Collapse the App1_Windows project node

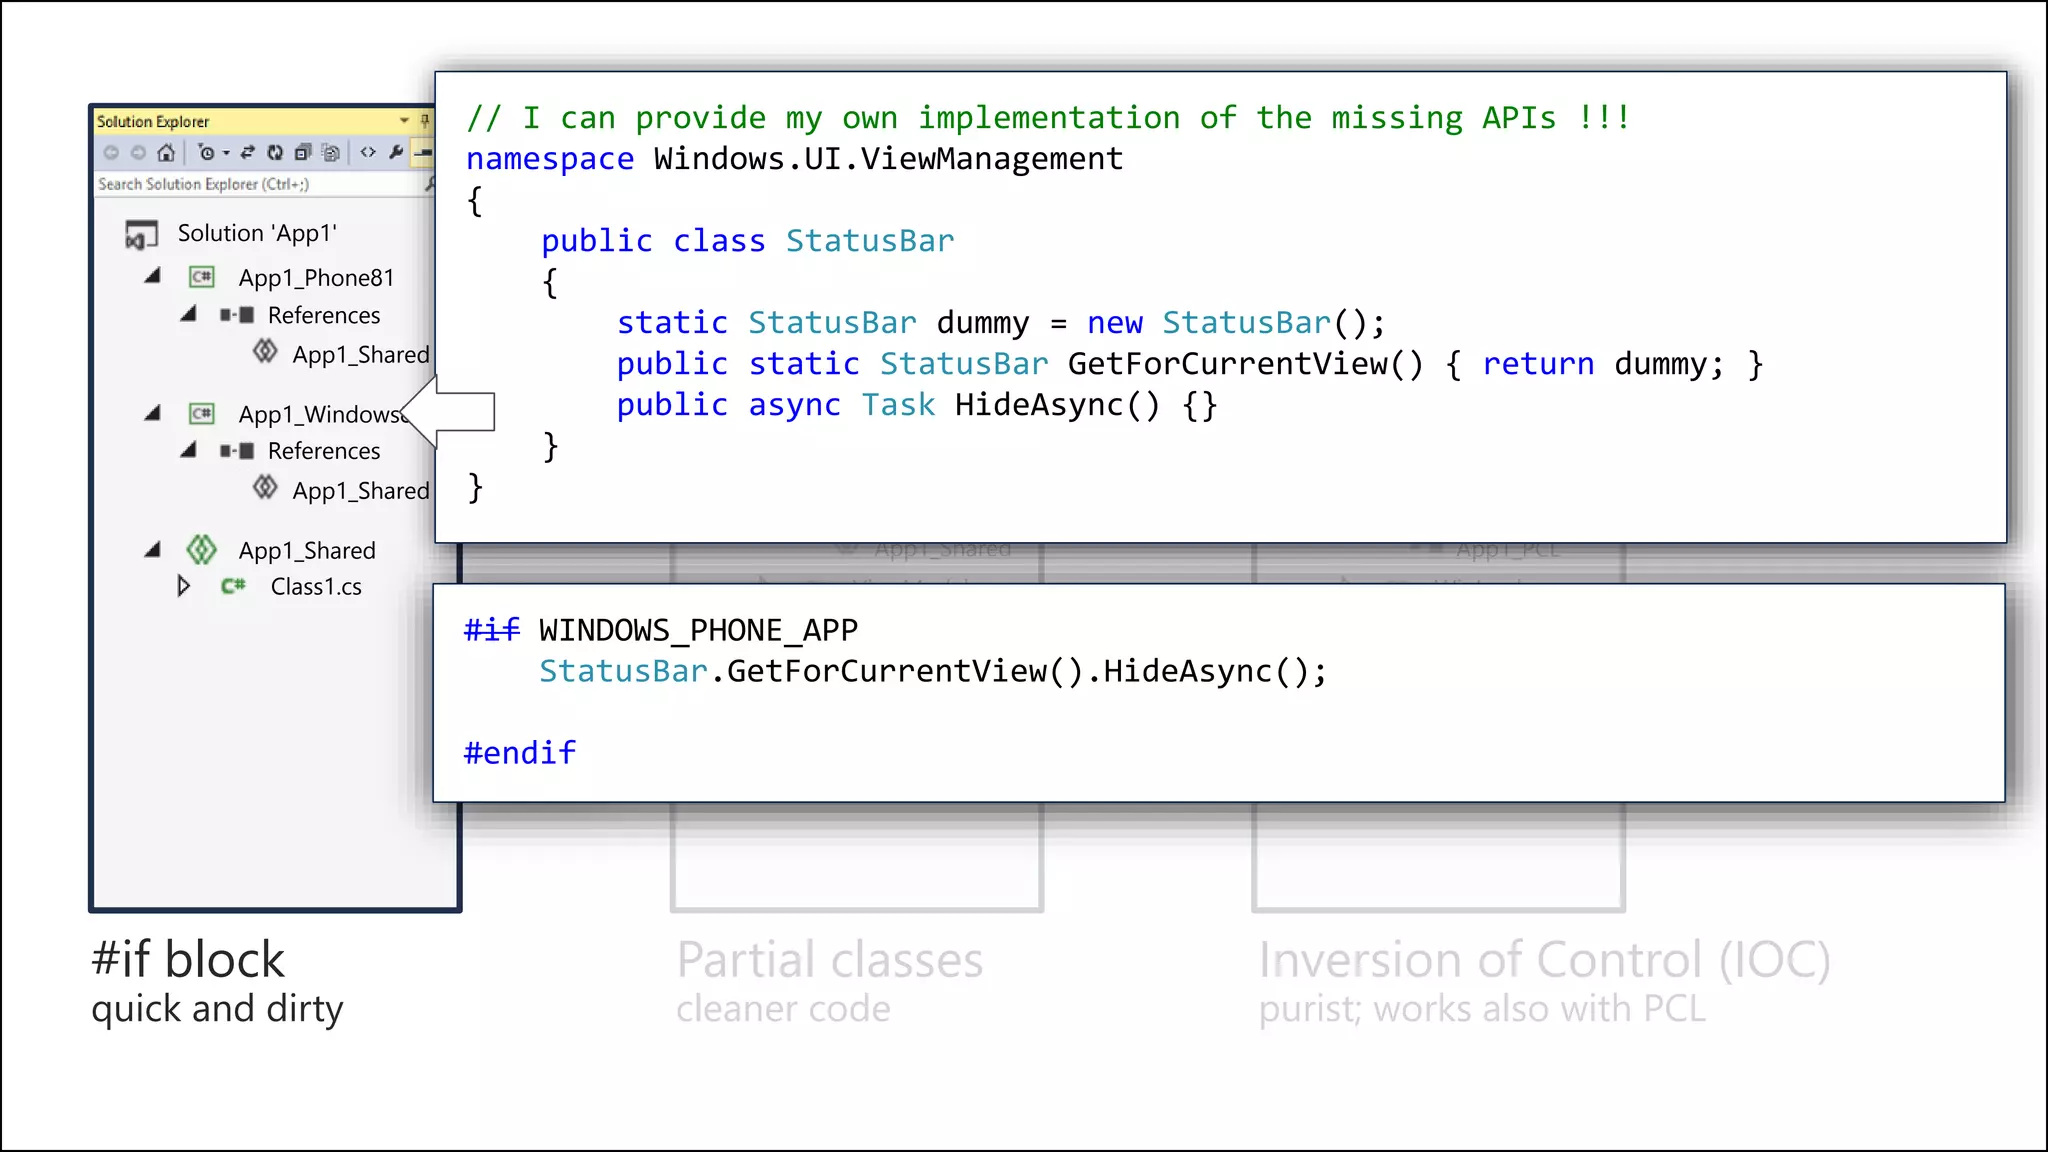(152, 412)
